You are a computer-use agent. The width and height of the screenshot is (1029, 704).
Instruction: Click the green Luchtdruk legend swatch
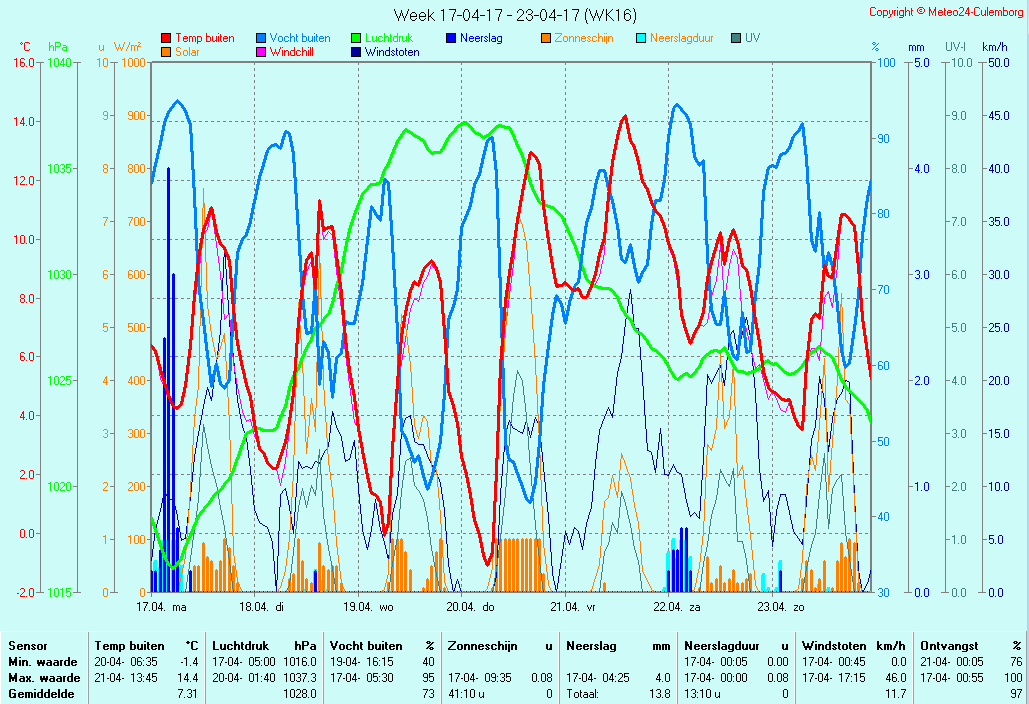click(x=356, y=38)
